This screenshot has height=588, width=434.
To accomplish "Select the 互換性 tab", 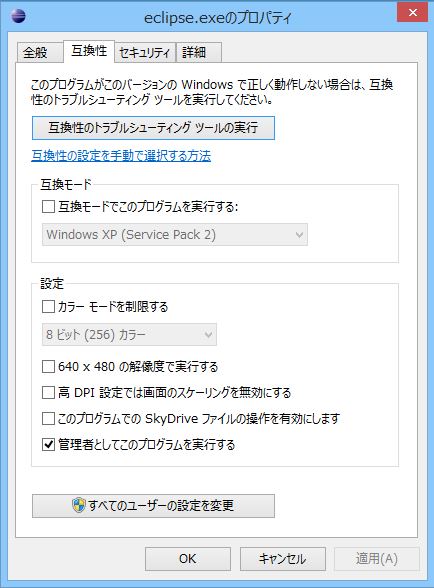I will coord(89,51).
